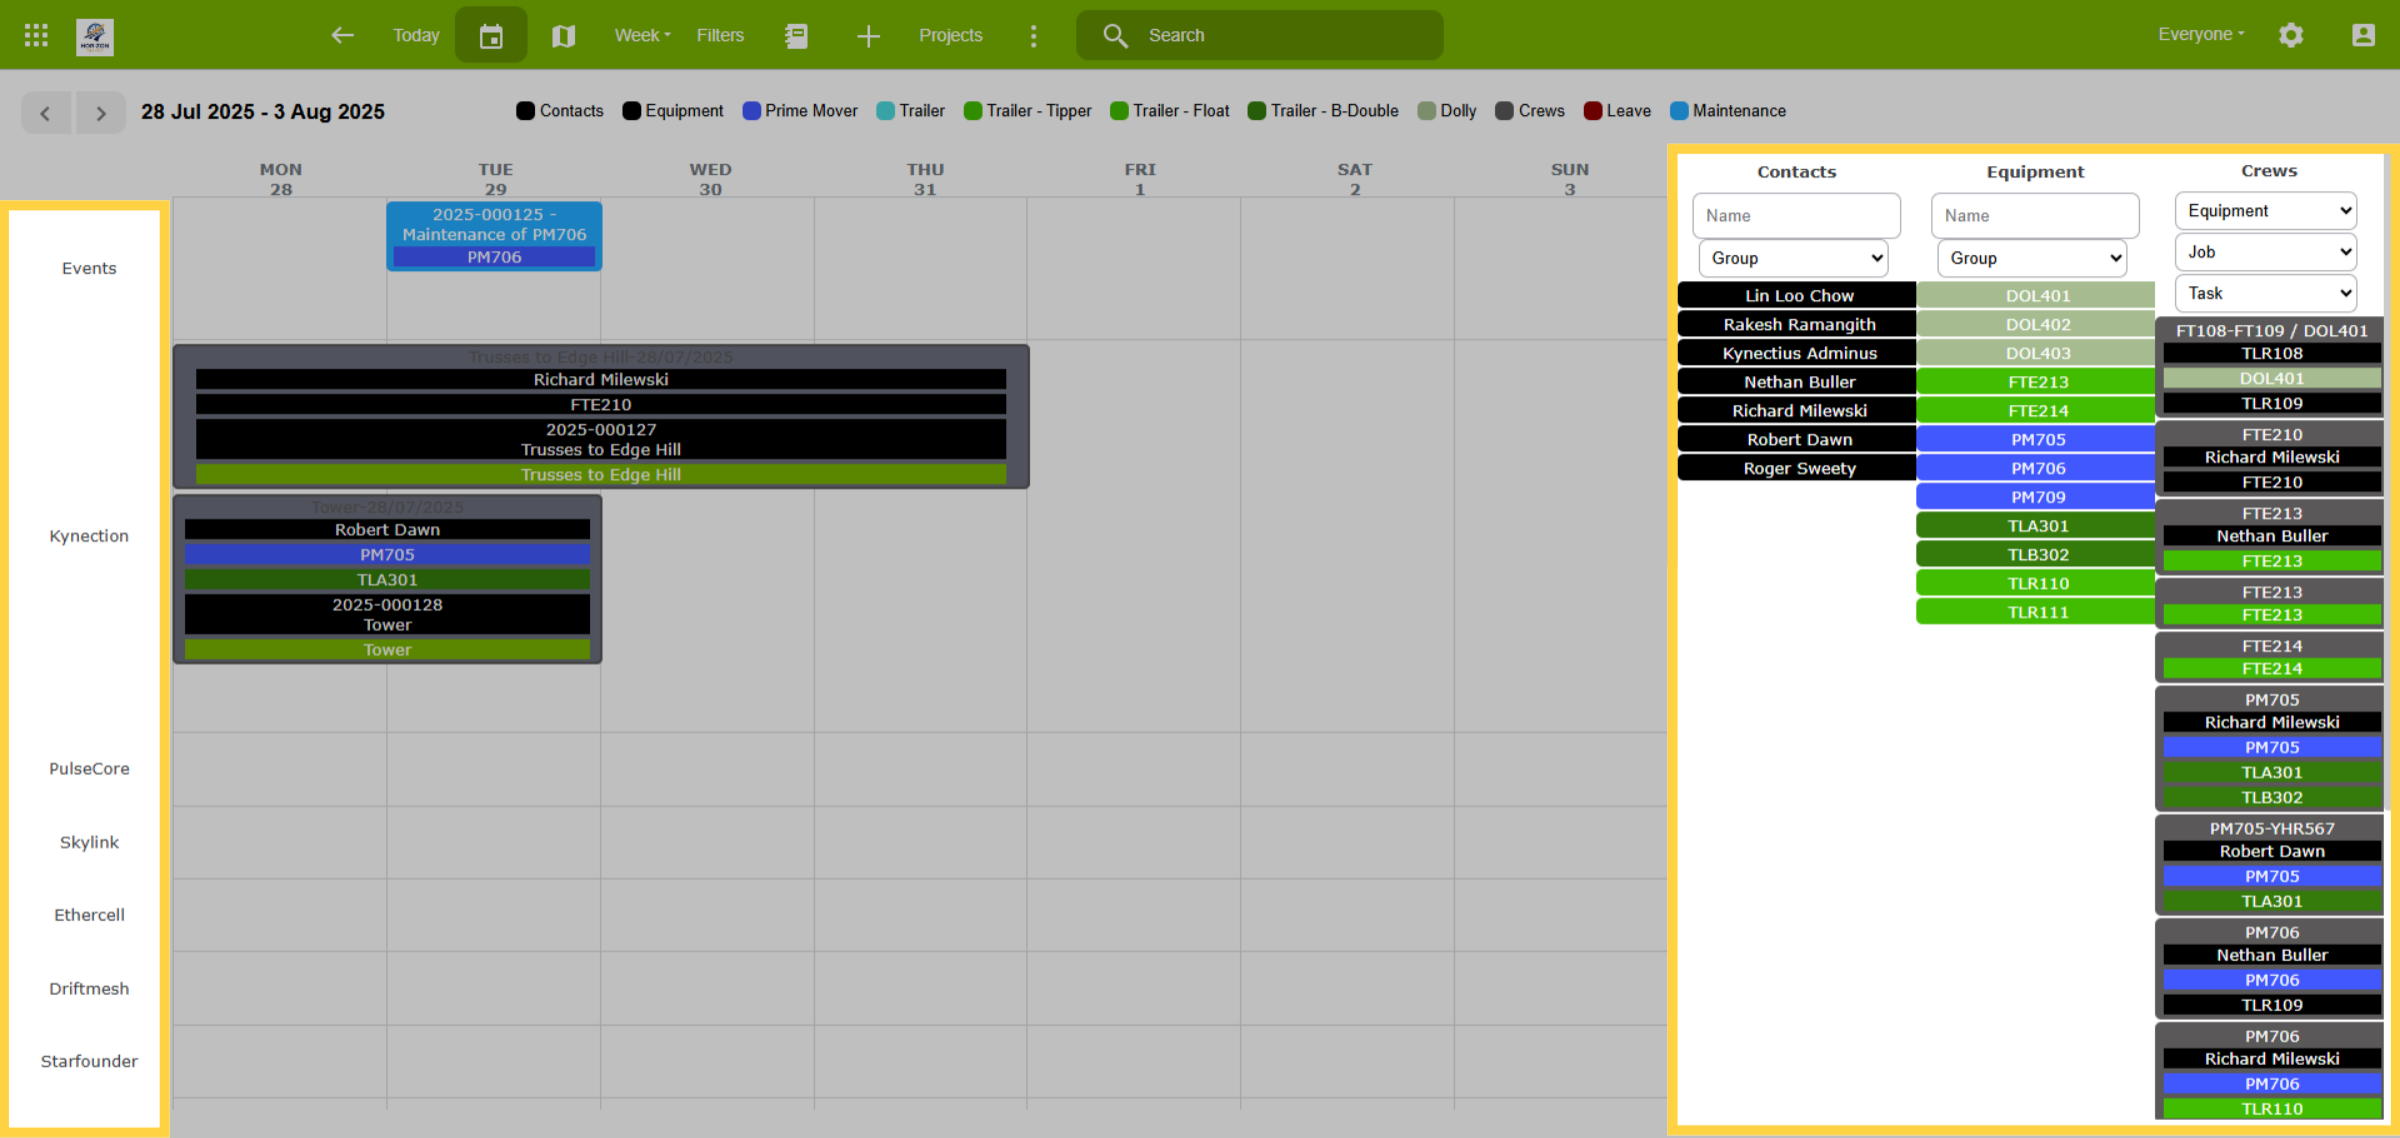The image size is (2400, 1138).
Task: Toggle the Contacts legend filter
Action: 560,111
